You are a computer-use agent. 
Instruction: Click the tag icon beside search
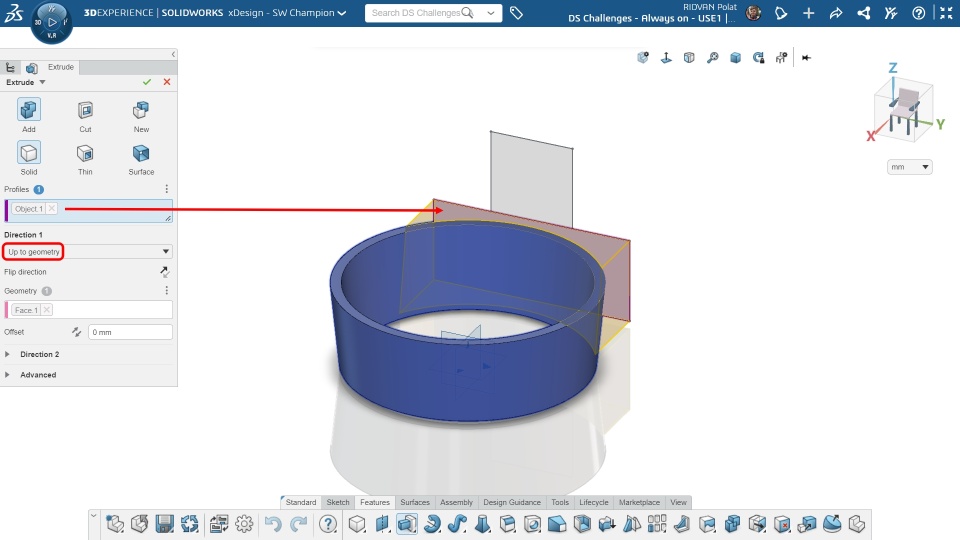coord(516,13)
